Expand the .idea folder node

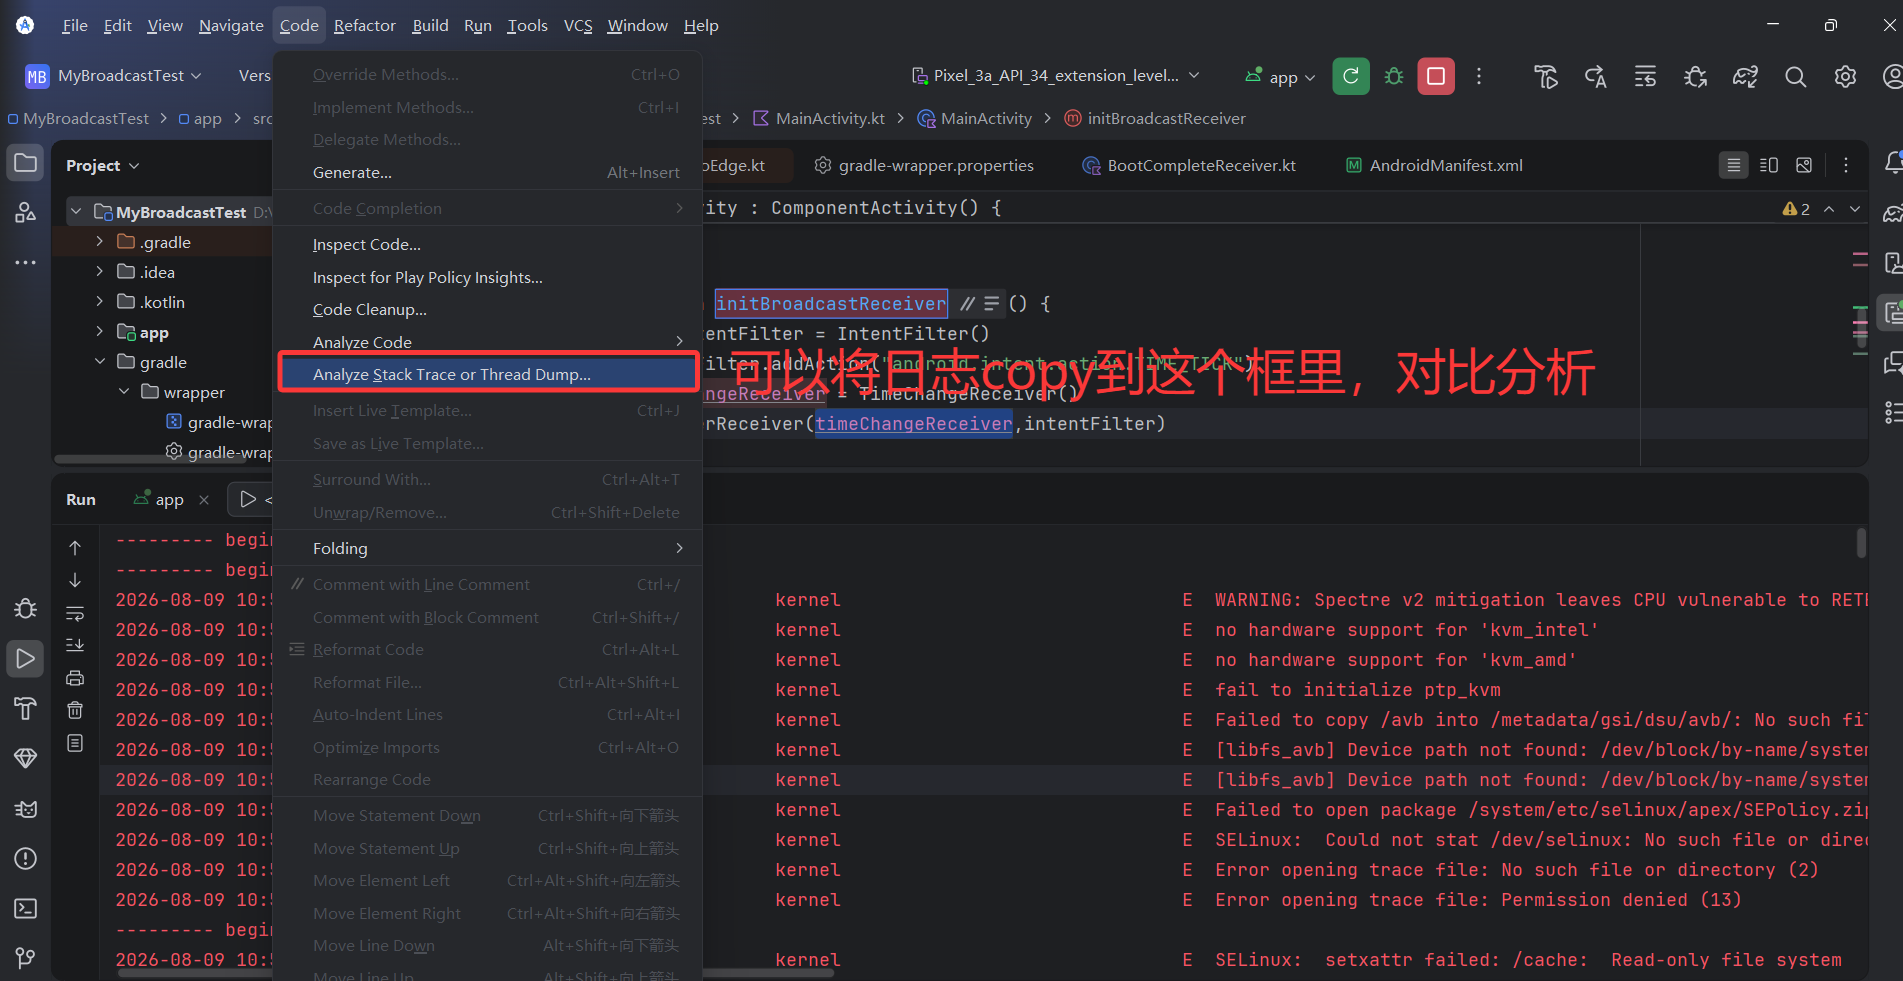pos(99,272)
